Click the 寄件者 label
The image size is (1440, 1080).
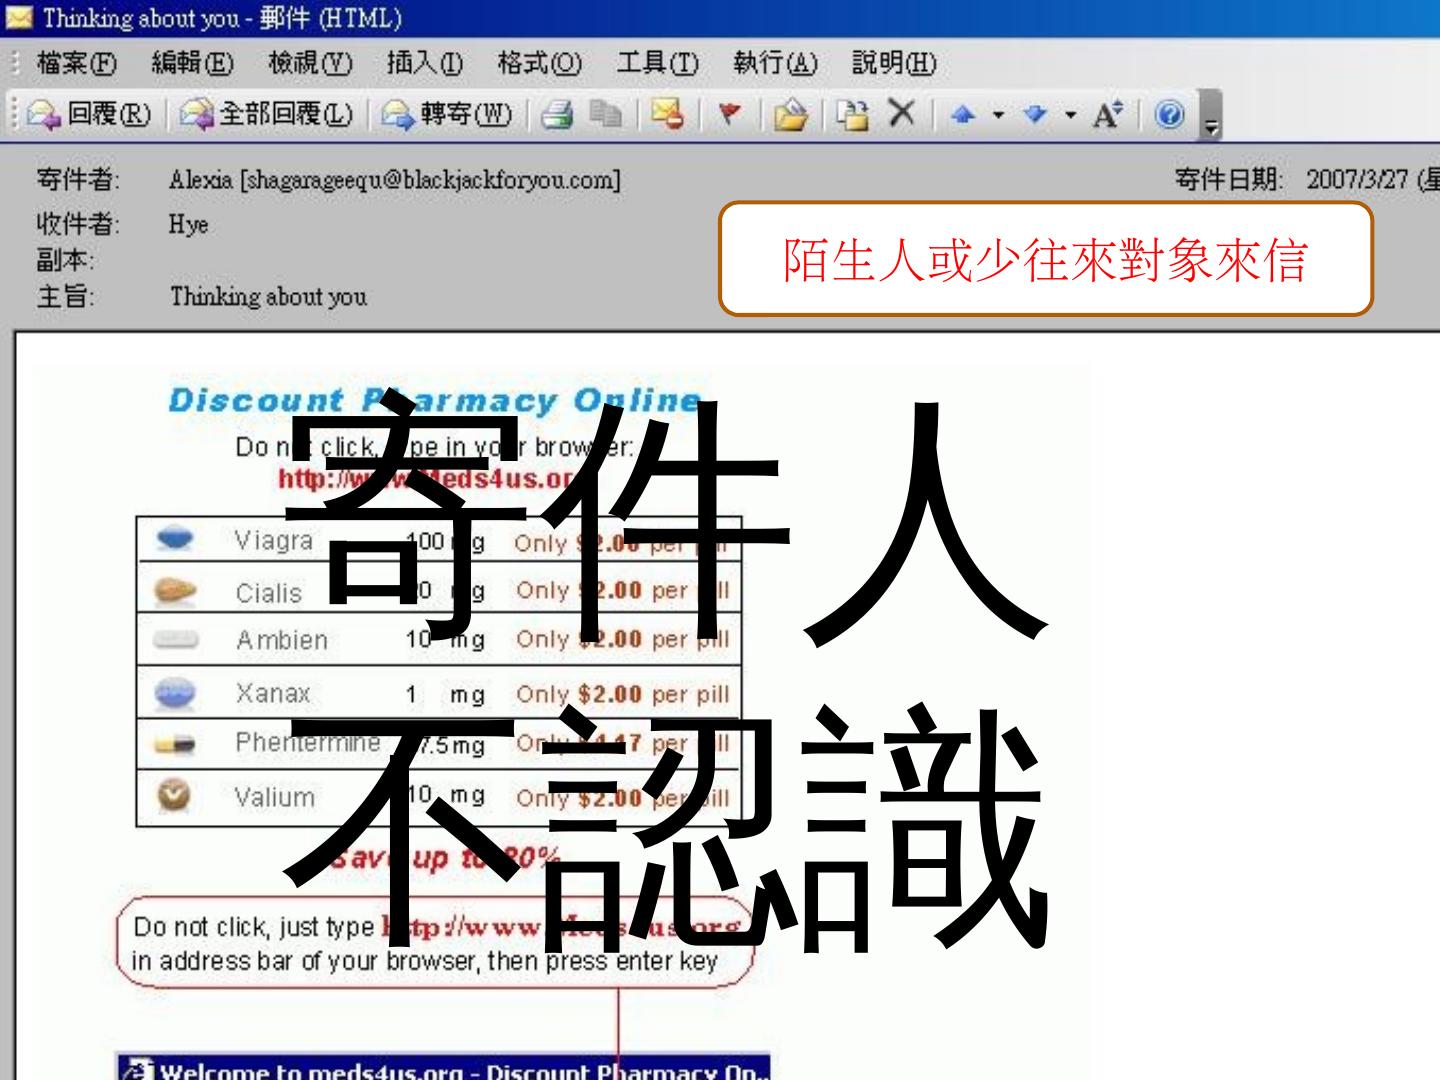(77, 181)
